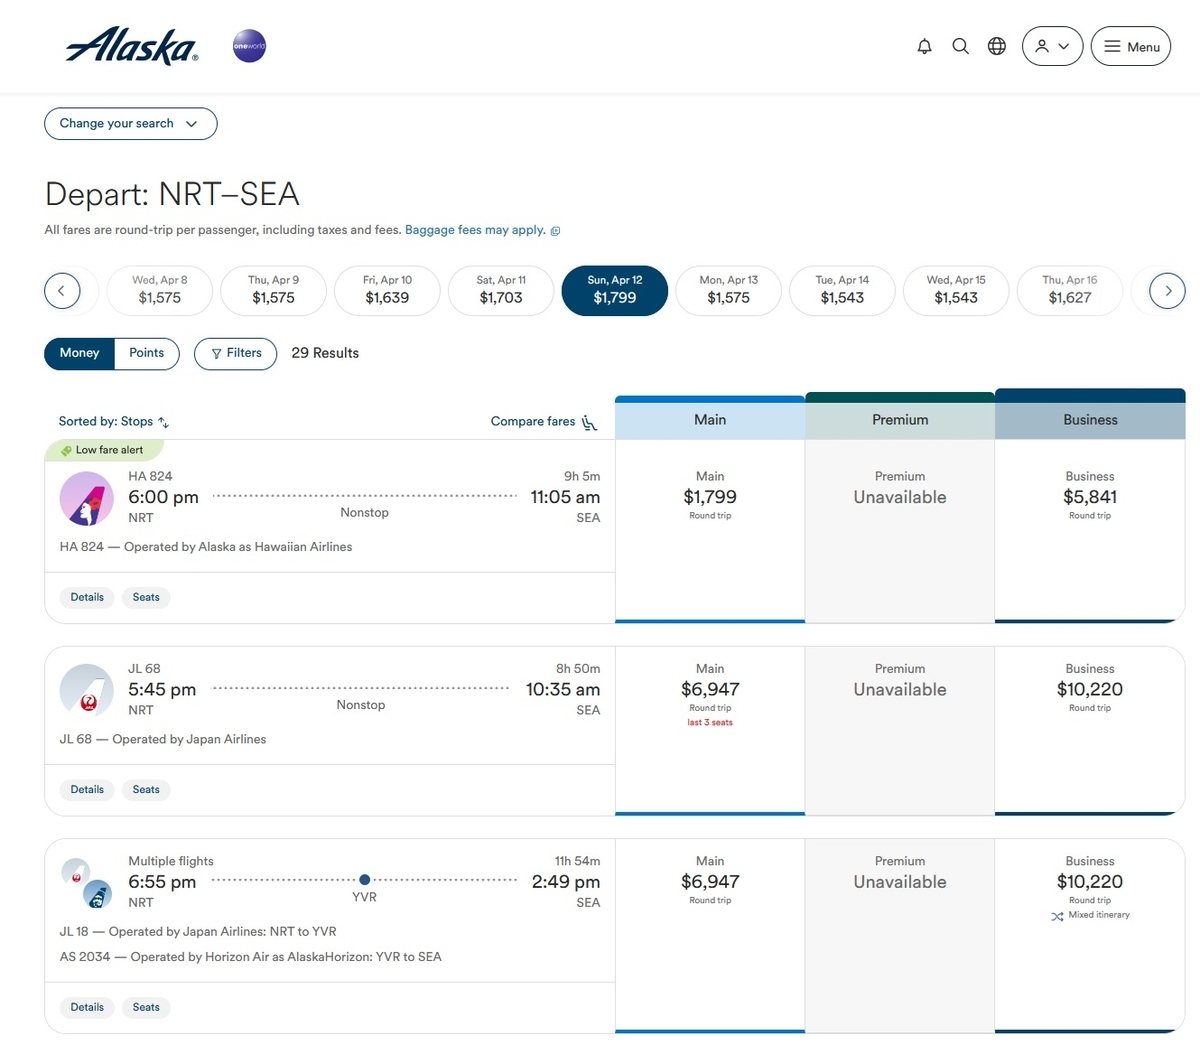
Task: Change sort order from Stops
Action: (x=114, y=422)
